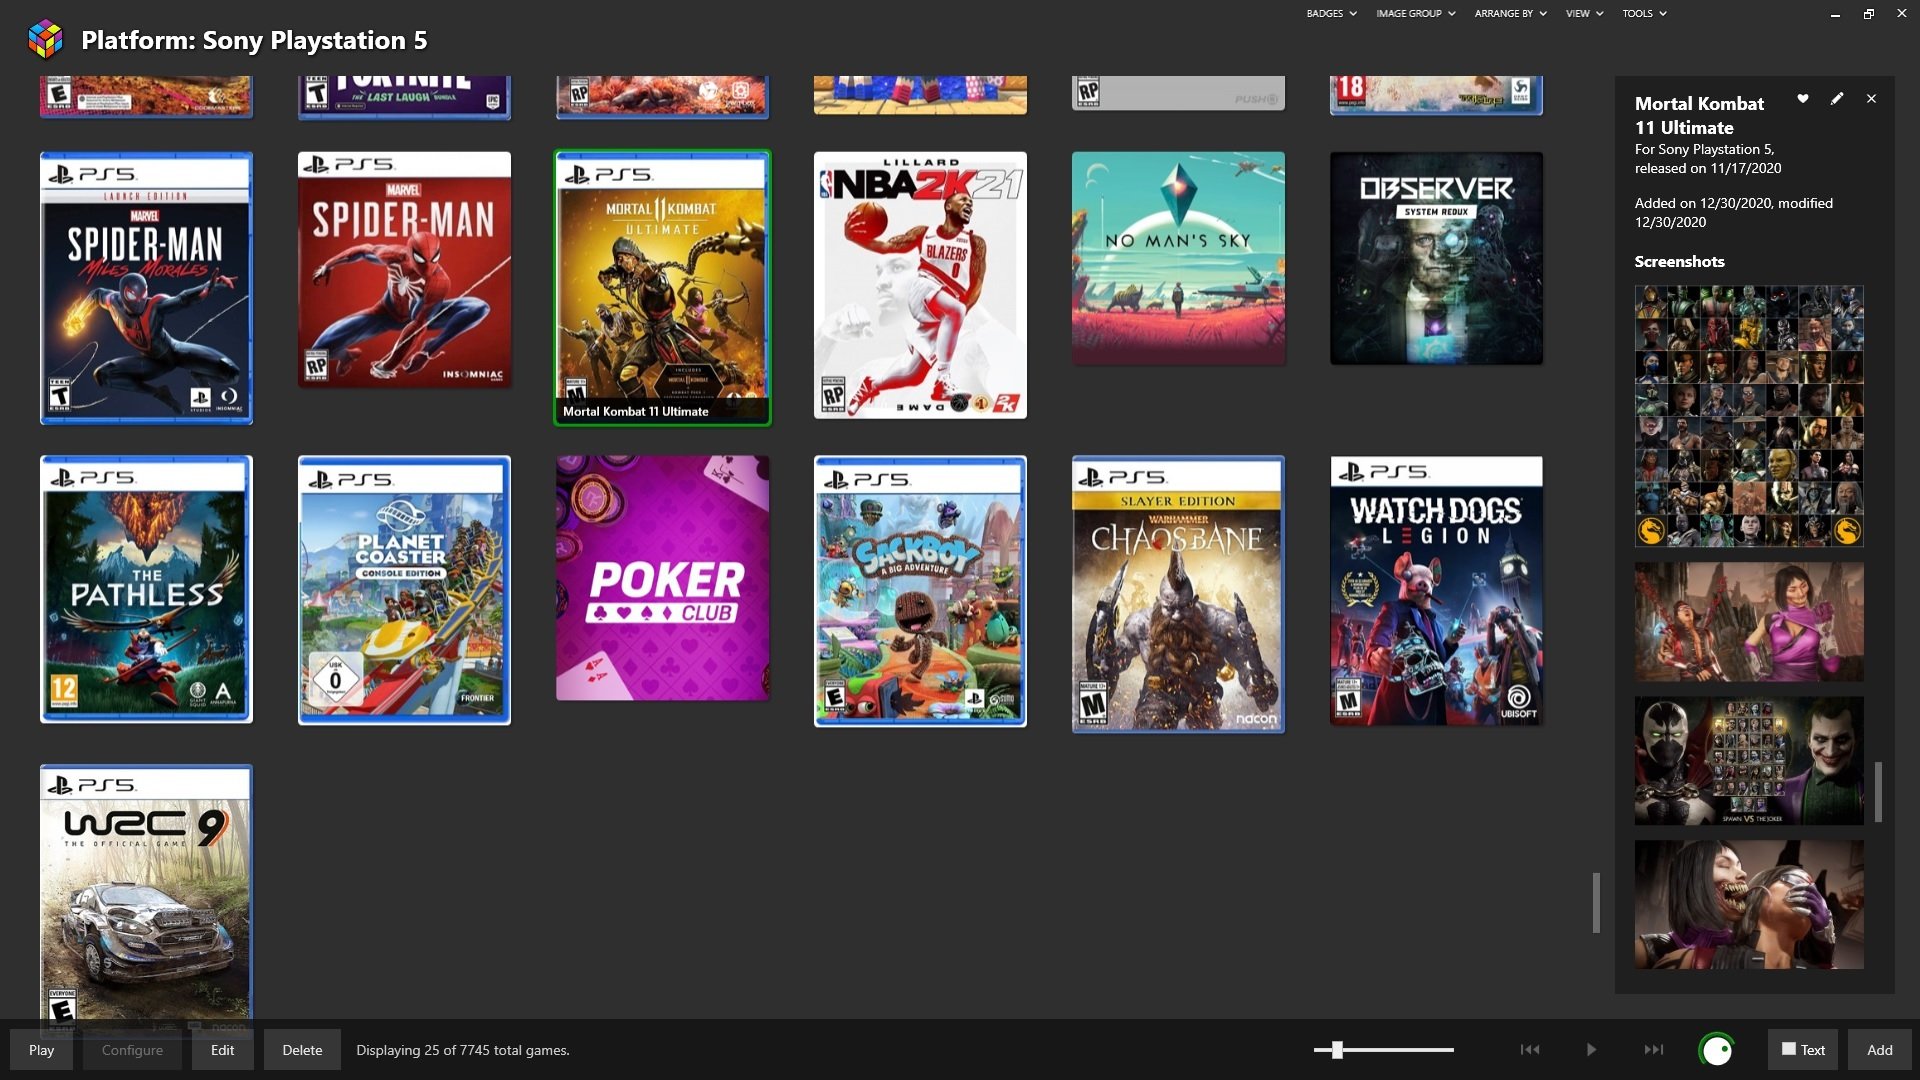The height and width of the screenshot is (1080, 1920).
Task: Click the Configure button
Action: click(x=132, y=1050)
